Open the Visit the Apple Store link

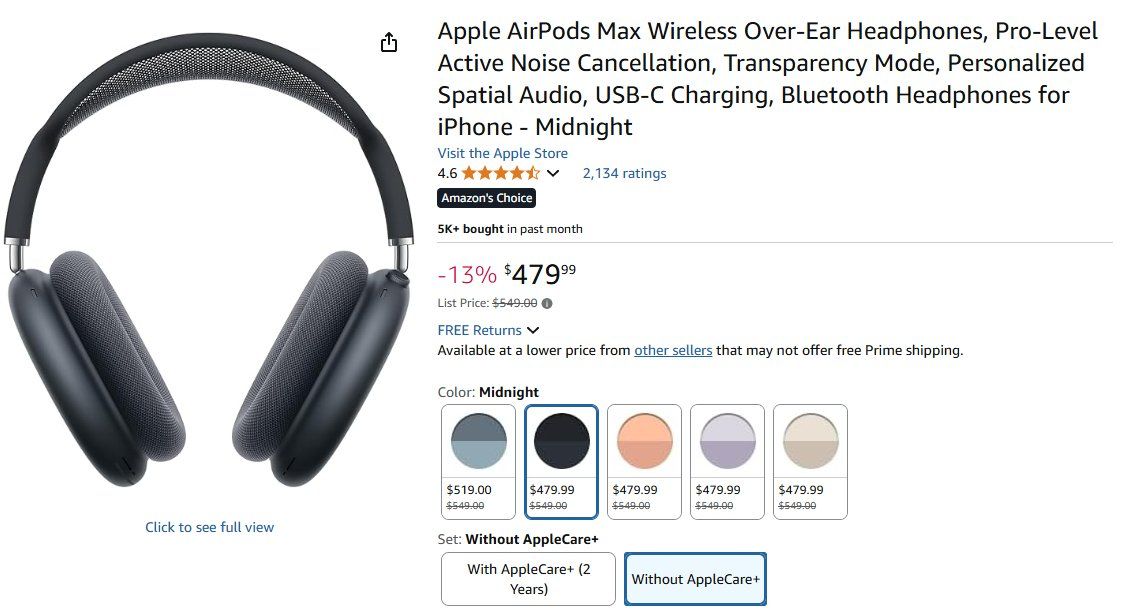(x=503, y=153)
